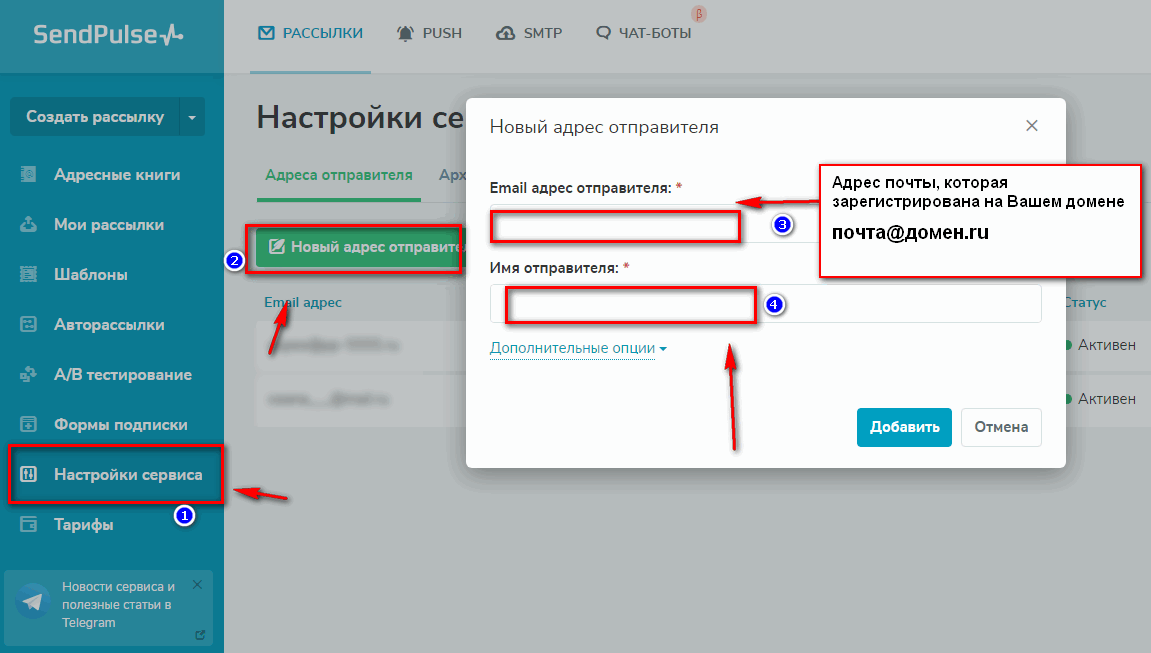Click the Статус column header
Image resolution: width=1151 pixels, height=653 pixels.
pos(1085,302)
